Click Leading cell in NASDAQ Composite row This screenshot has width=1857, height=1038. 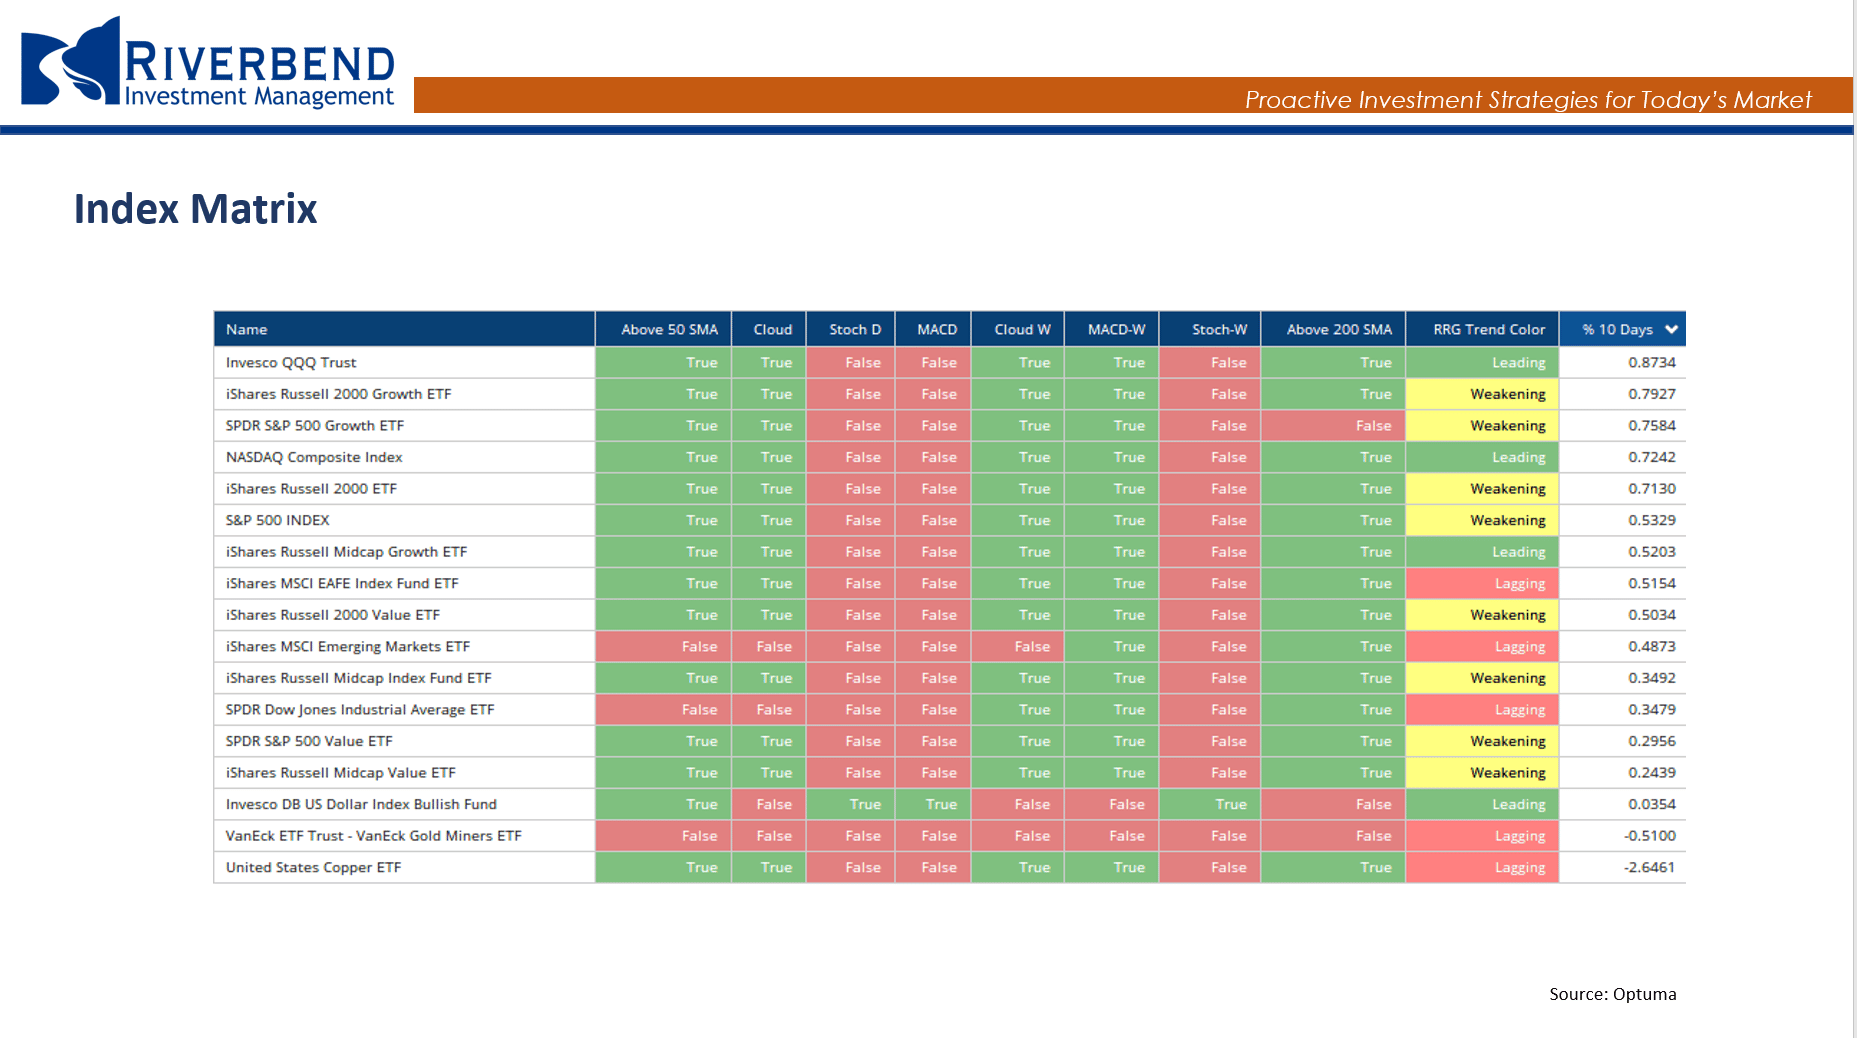click(1483, 457)
